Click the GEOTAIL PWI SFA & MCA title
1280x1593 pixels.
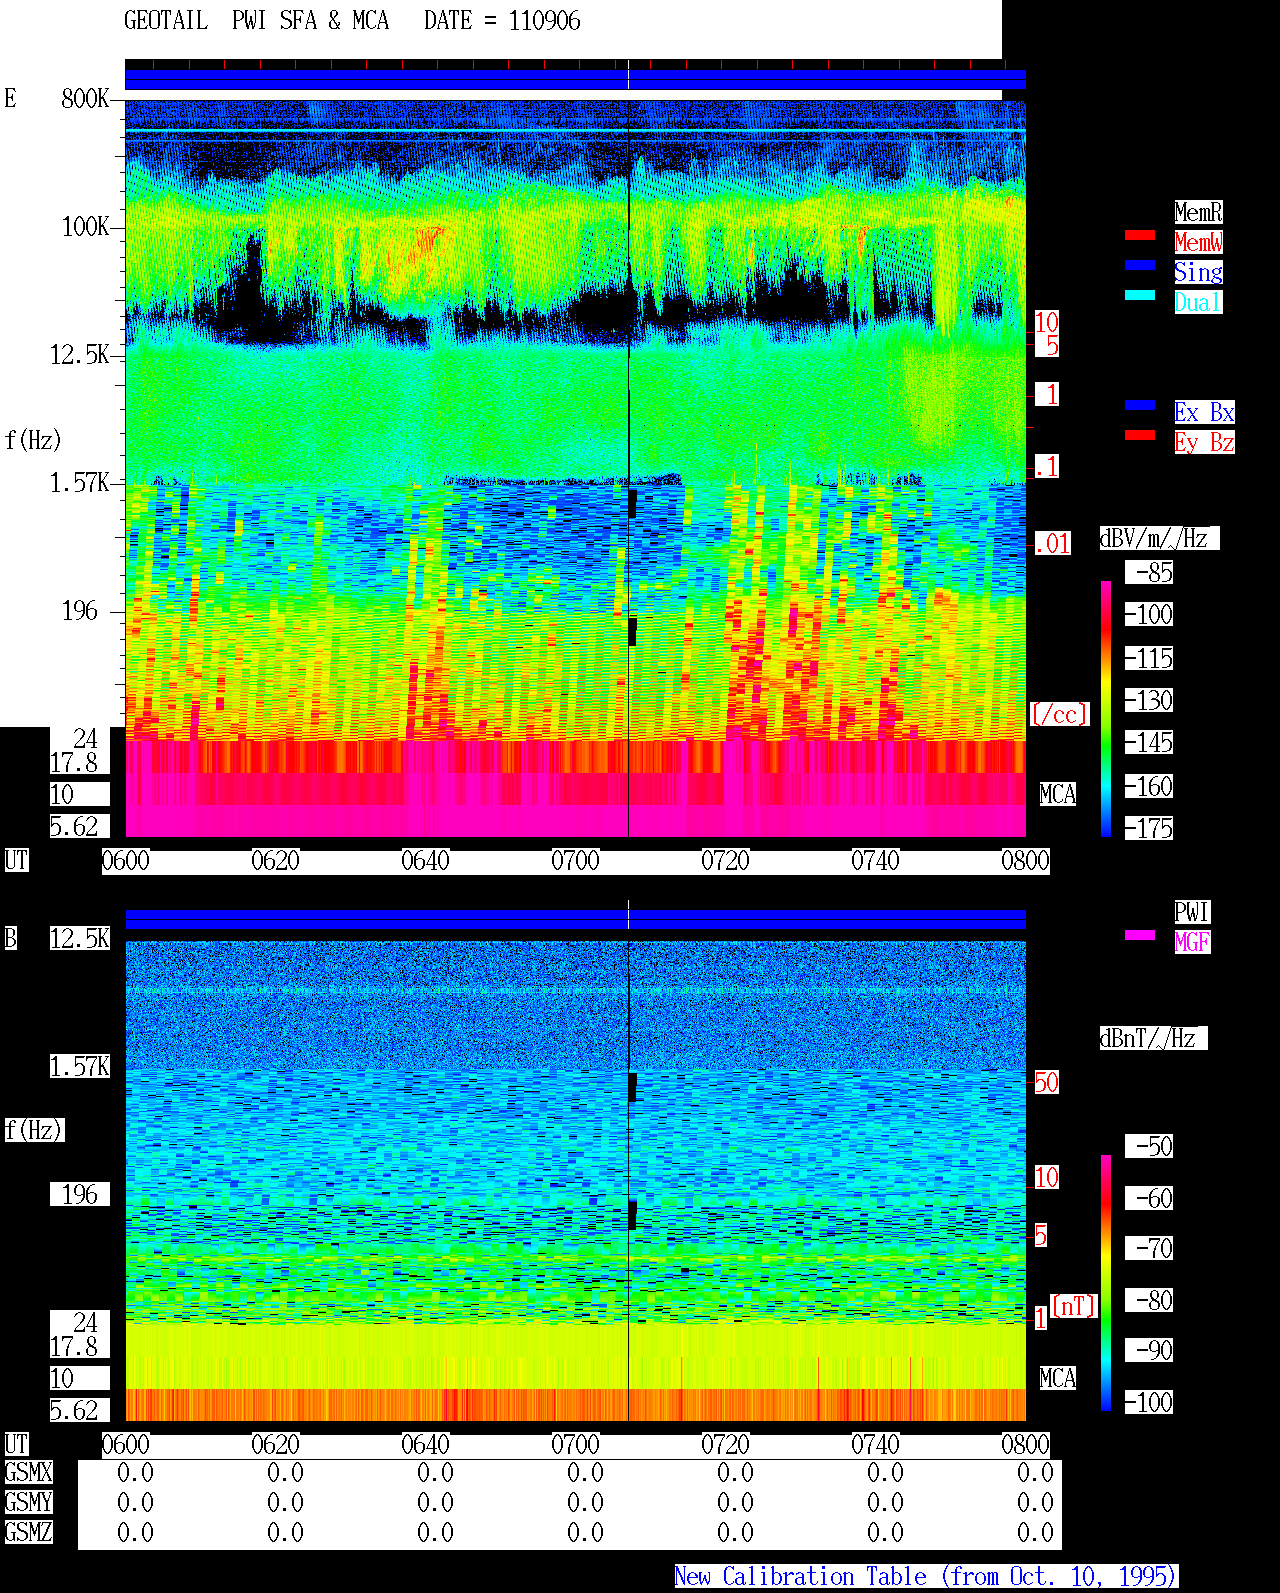coord(256,21)
